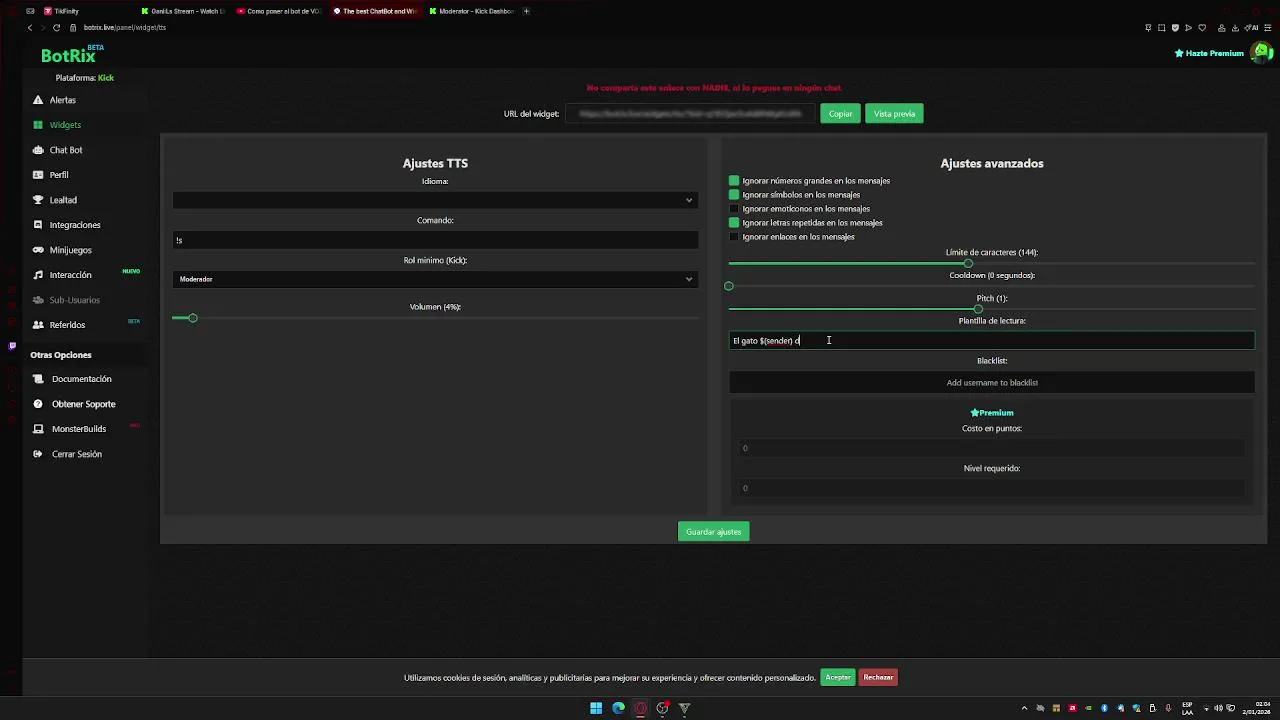Open the browser easy setup menu icon
Viewport: 1280px width, 720px height.
point(1268,28)
